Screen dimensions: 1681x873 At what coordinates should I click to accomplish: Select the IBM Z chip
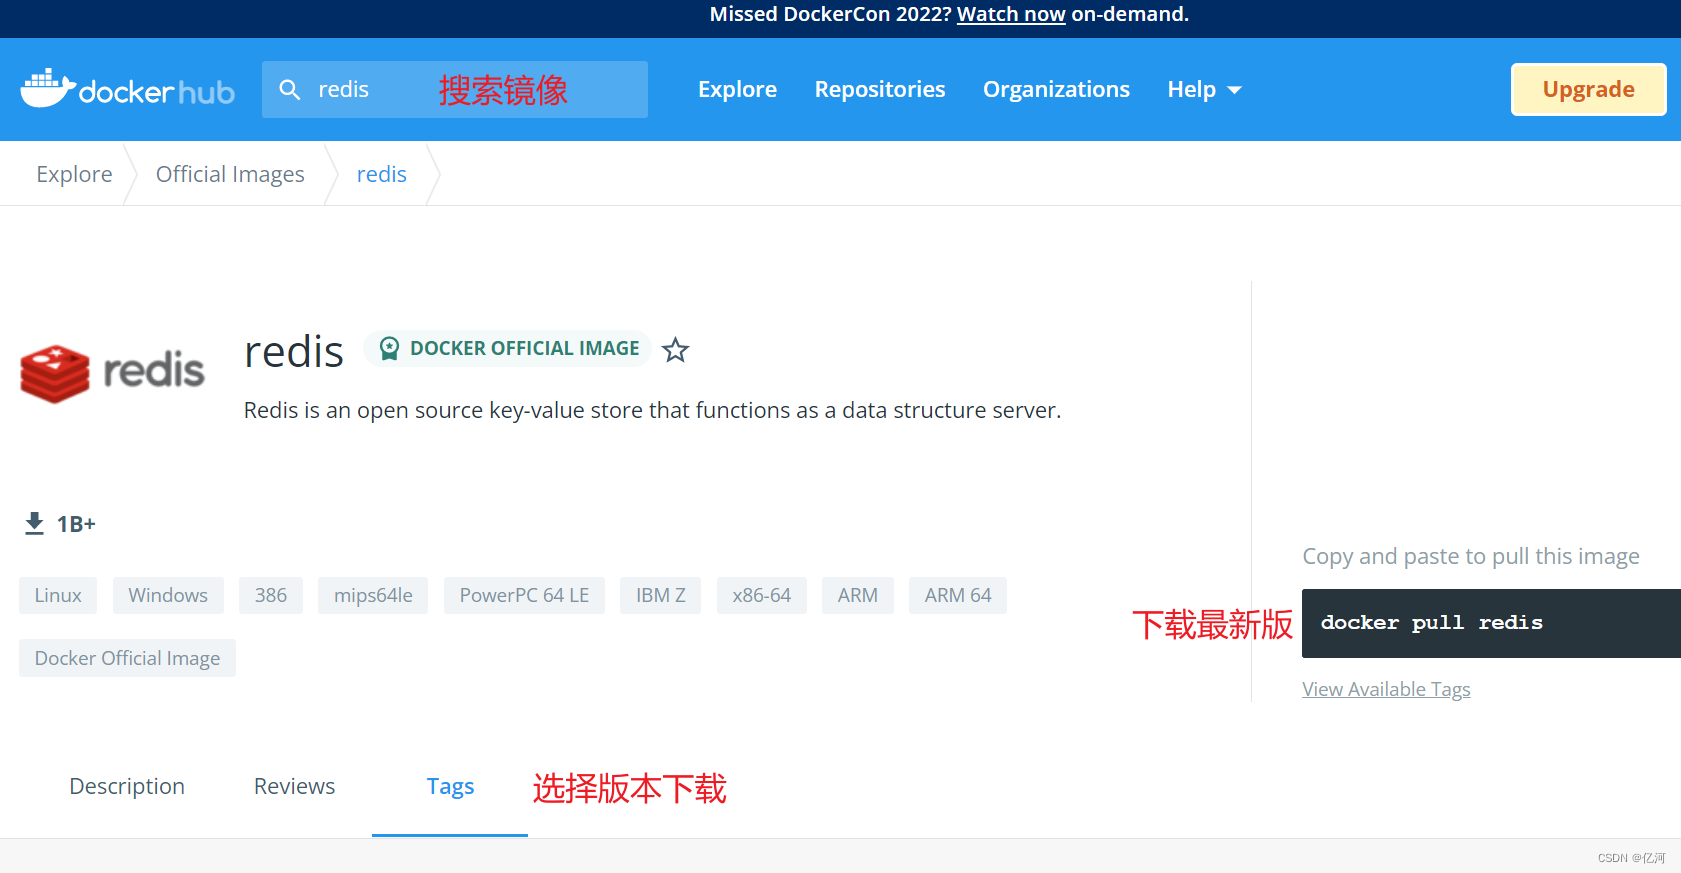[x=661, y=595]
